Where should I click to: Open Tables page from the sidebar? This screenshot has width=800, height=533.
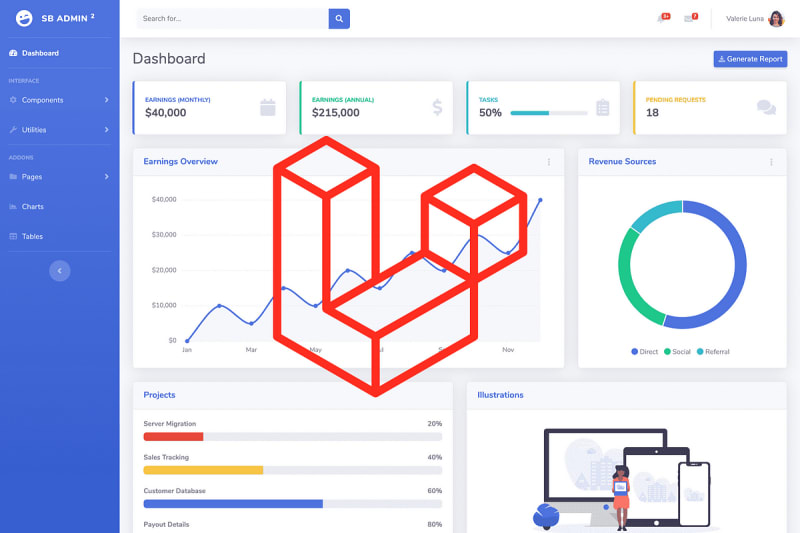pyautogui.click(x=32, y=236)
